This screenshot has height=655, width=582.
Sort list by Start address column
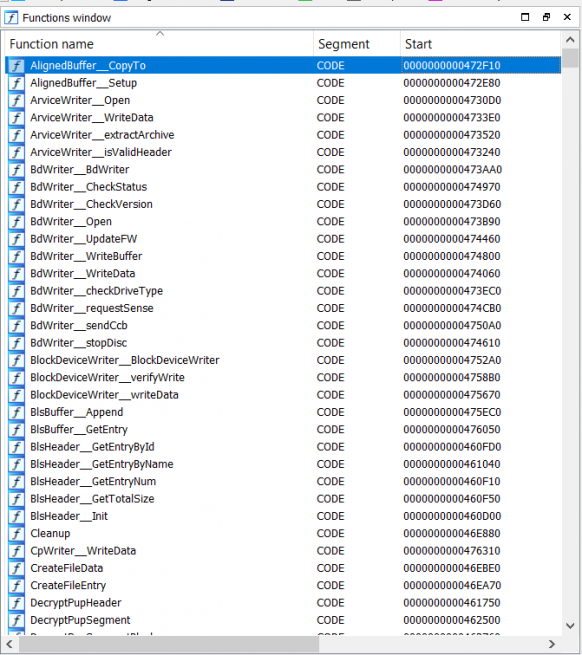click(480, 44)
